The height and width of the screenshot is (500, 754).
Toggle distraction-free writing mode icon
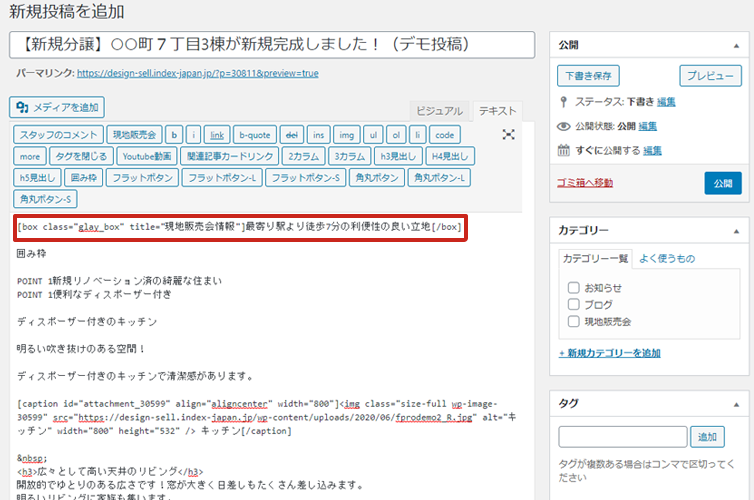click(x=509, y=134)
